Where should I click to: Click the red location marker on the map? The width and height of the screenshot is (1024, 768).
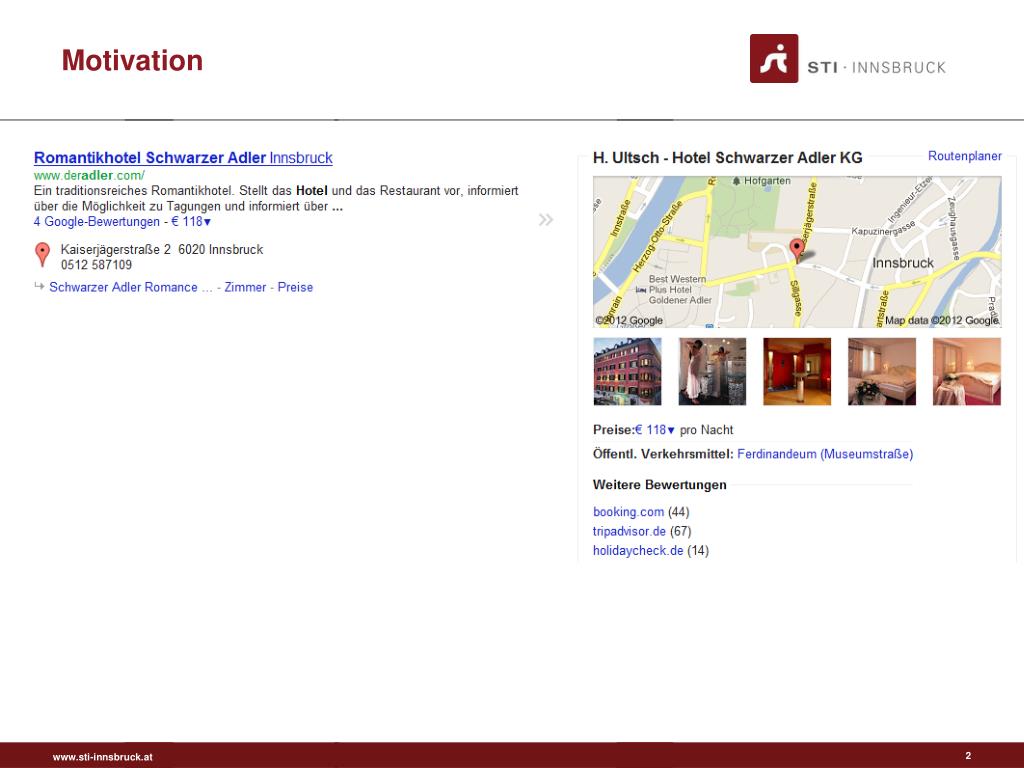(x=797, y=250)
